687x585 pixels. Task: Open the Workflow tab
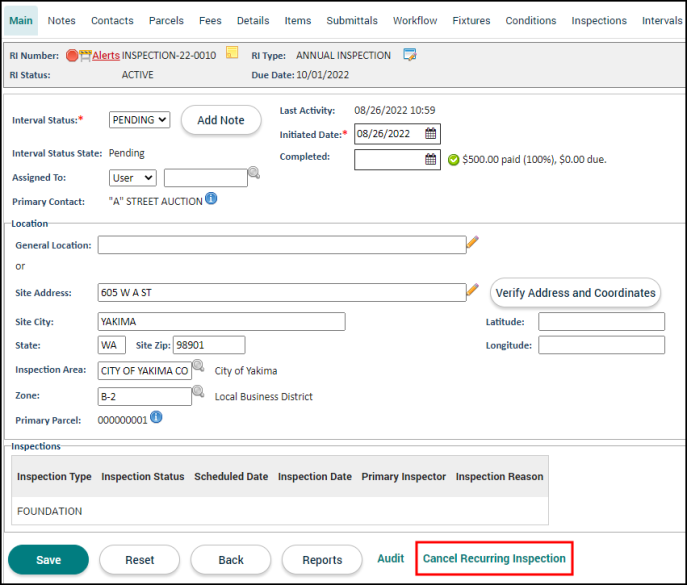(x=415, y=21)
